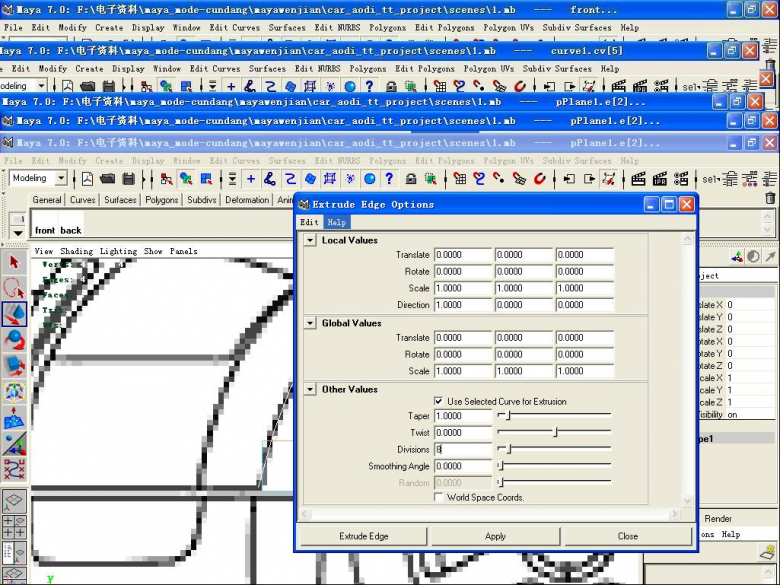Viewport: 780px width, 585px height.
Task: Enable snap to grids
Action: (x=460, y=179)
